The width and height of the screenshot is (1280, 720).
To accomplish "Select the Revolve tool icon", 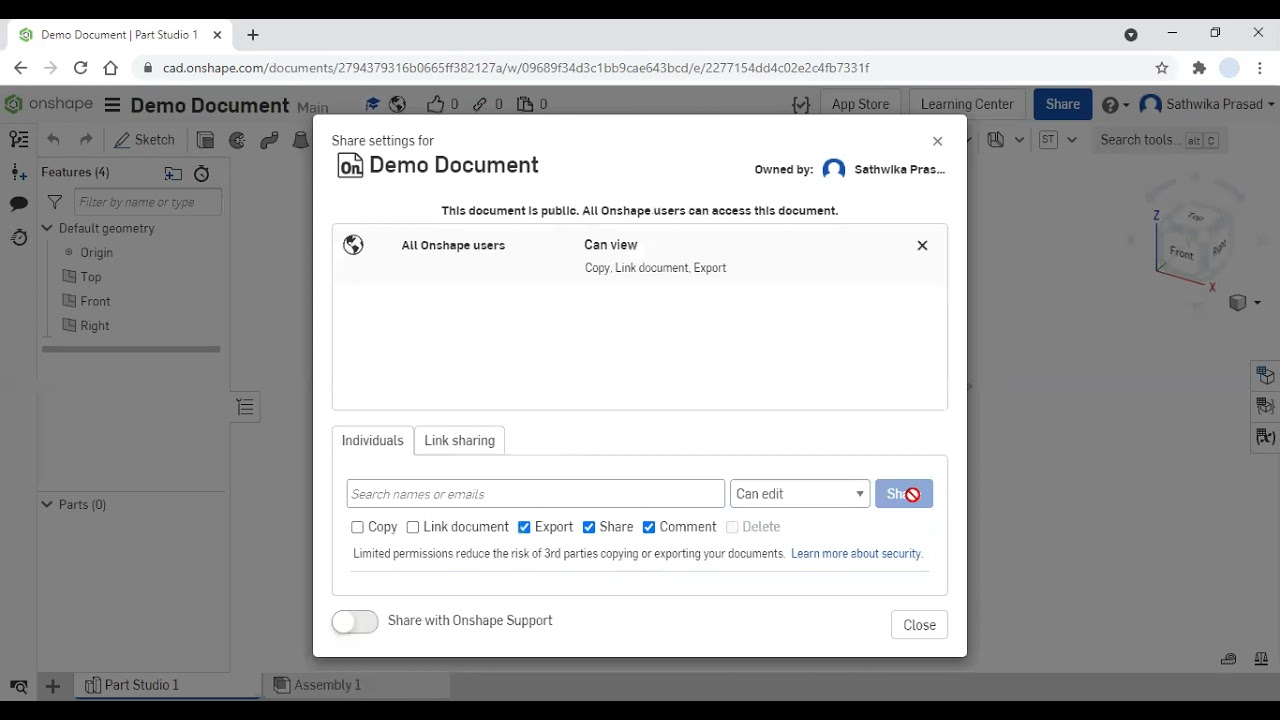I will coord(237,140).
